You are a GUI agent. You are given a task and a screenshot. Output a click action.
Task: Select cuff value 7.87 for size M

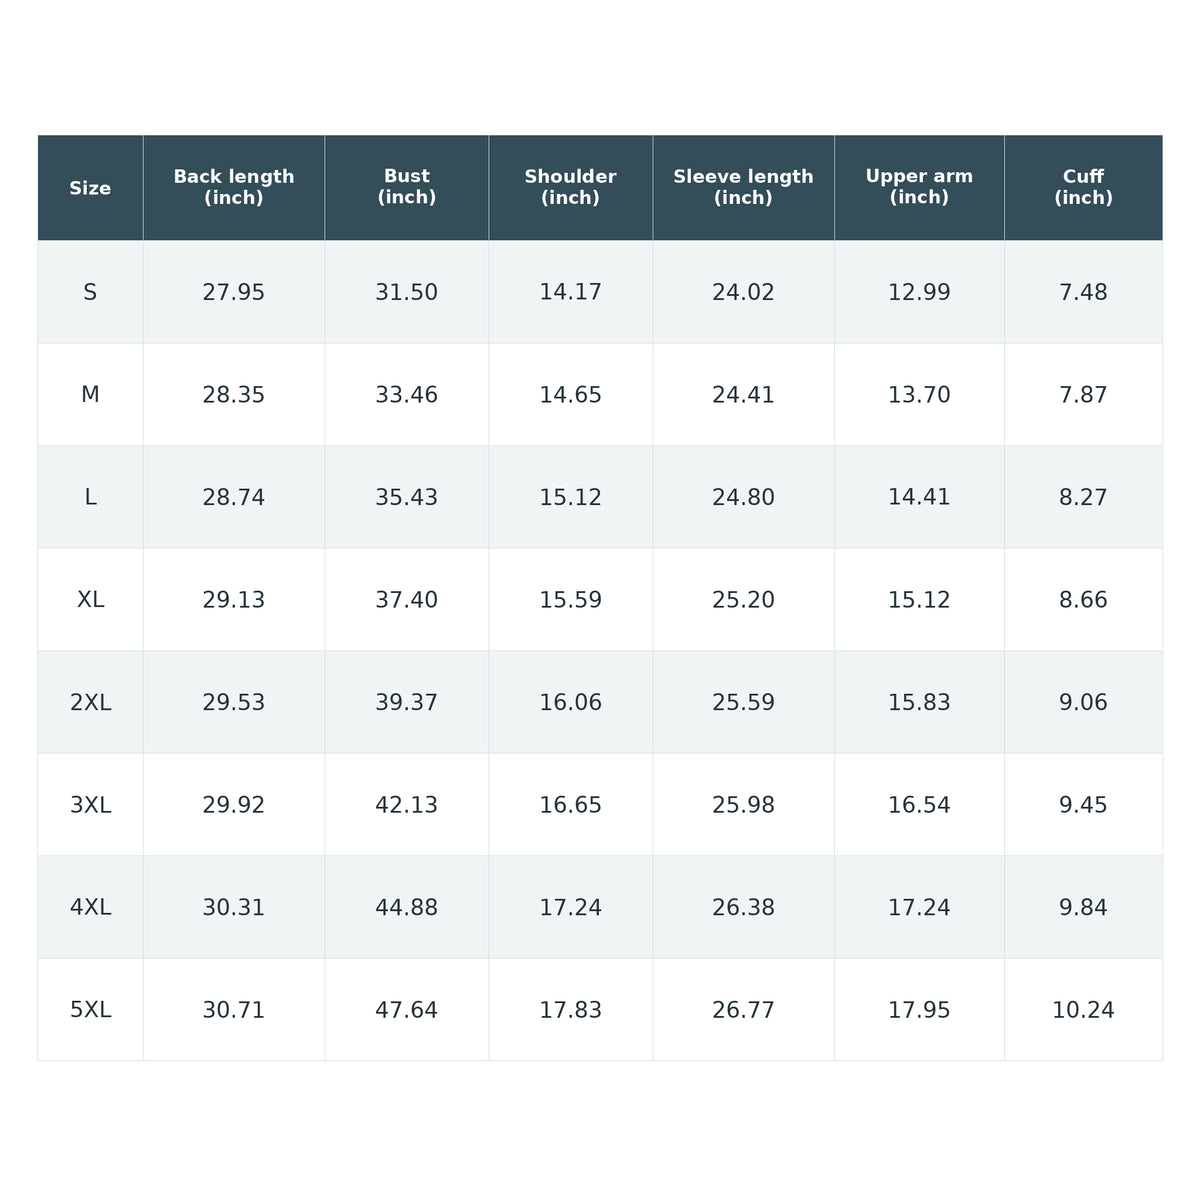point(1084,395)
